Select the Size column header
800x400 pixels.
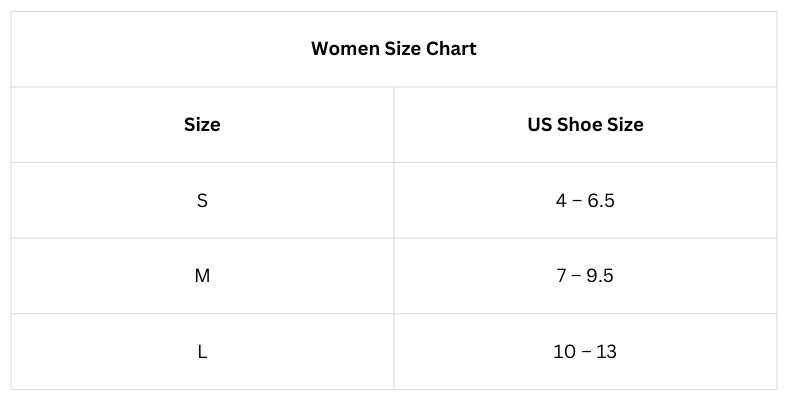tap(202, 125)
